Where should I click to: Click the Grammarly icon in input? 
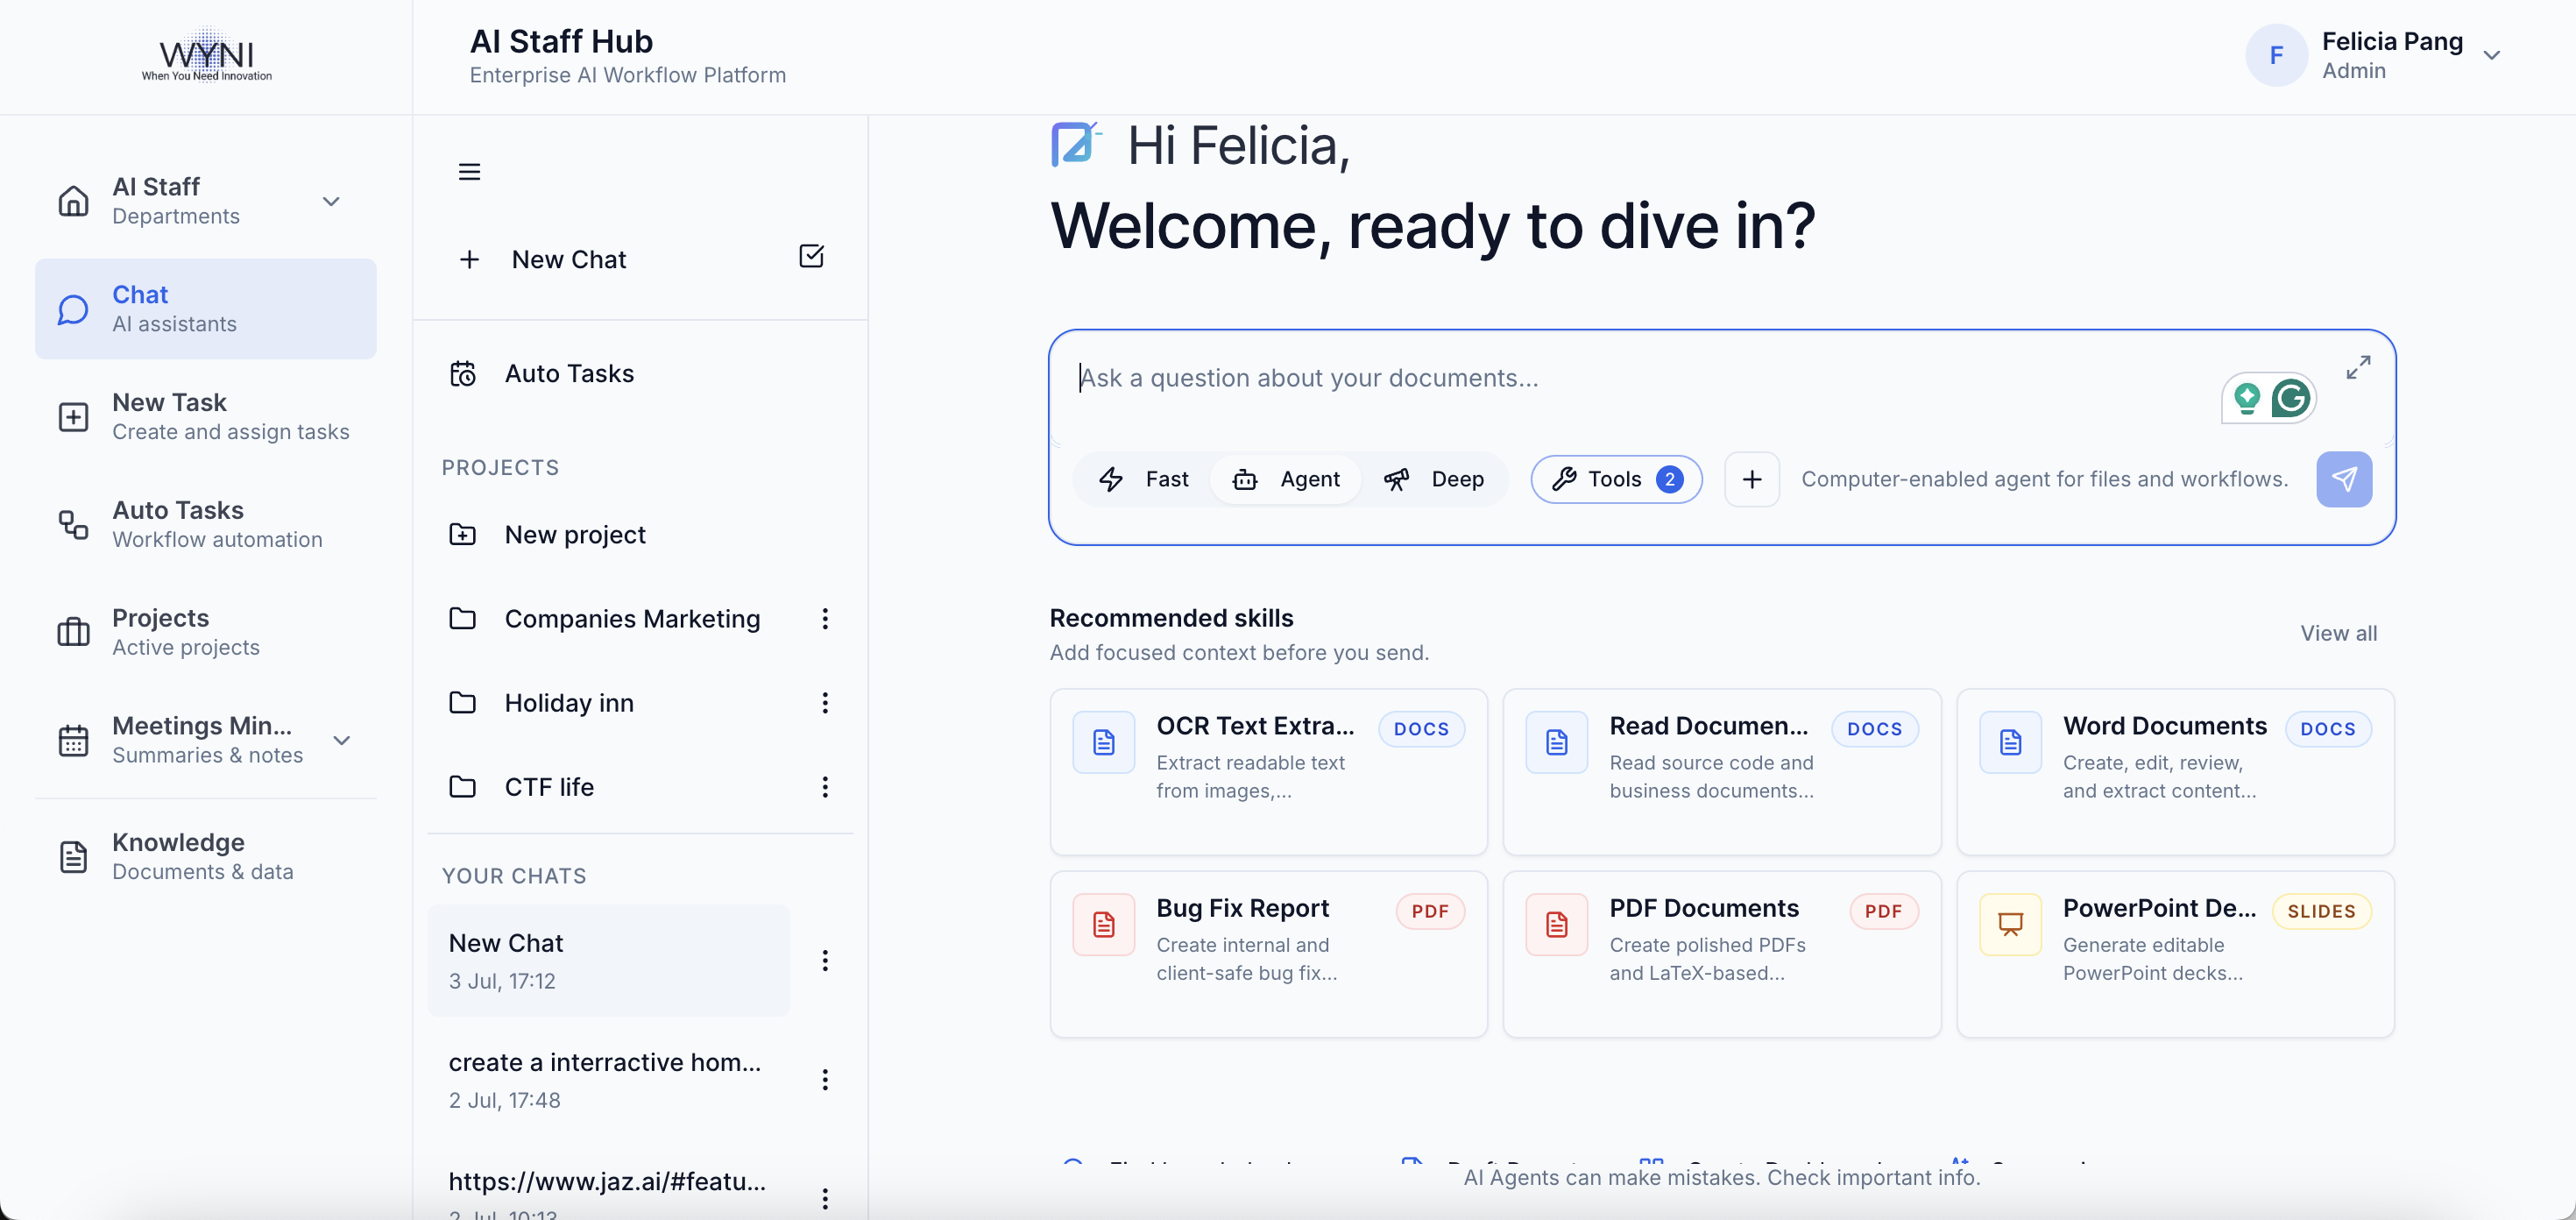click(2291, 398)
